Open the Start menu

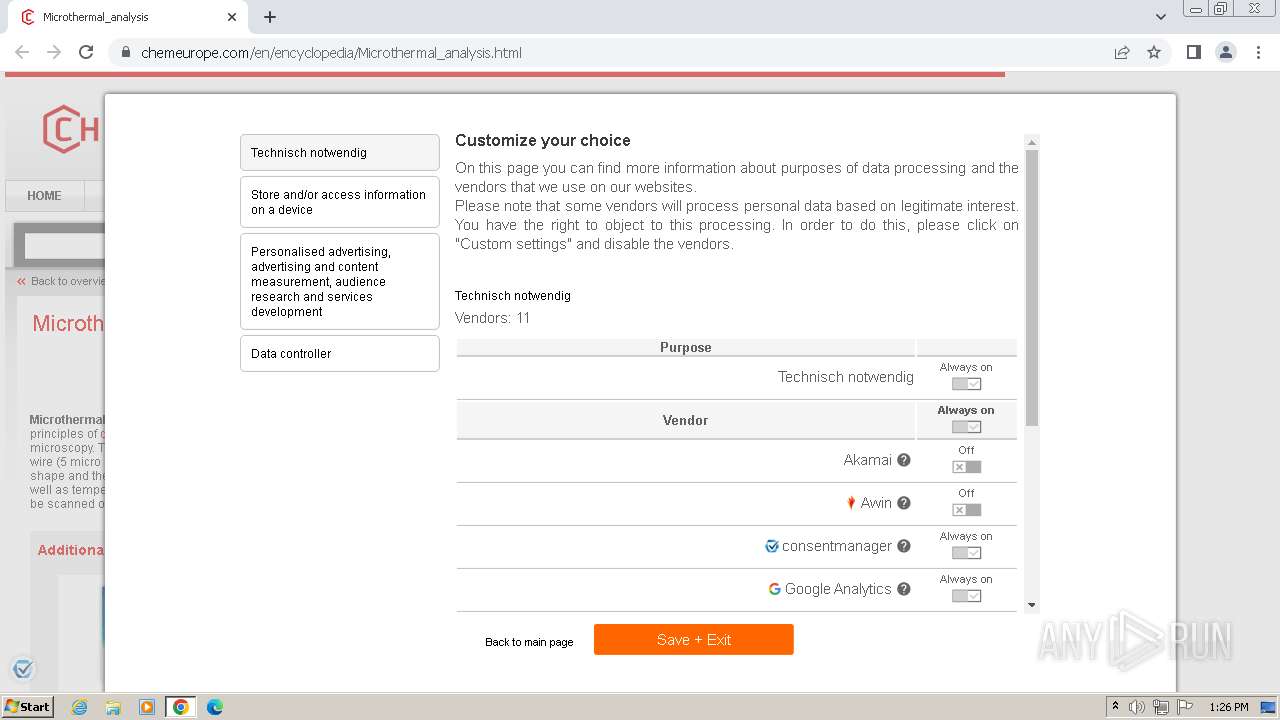click(27, 707)
